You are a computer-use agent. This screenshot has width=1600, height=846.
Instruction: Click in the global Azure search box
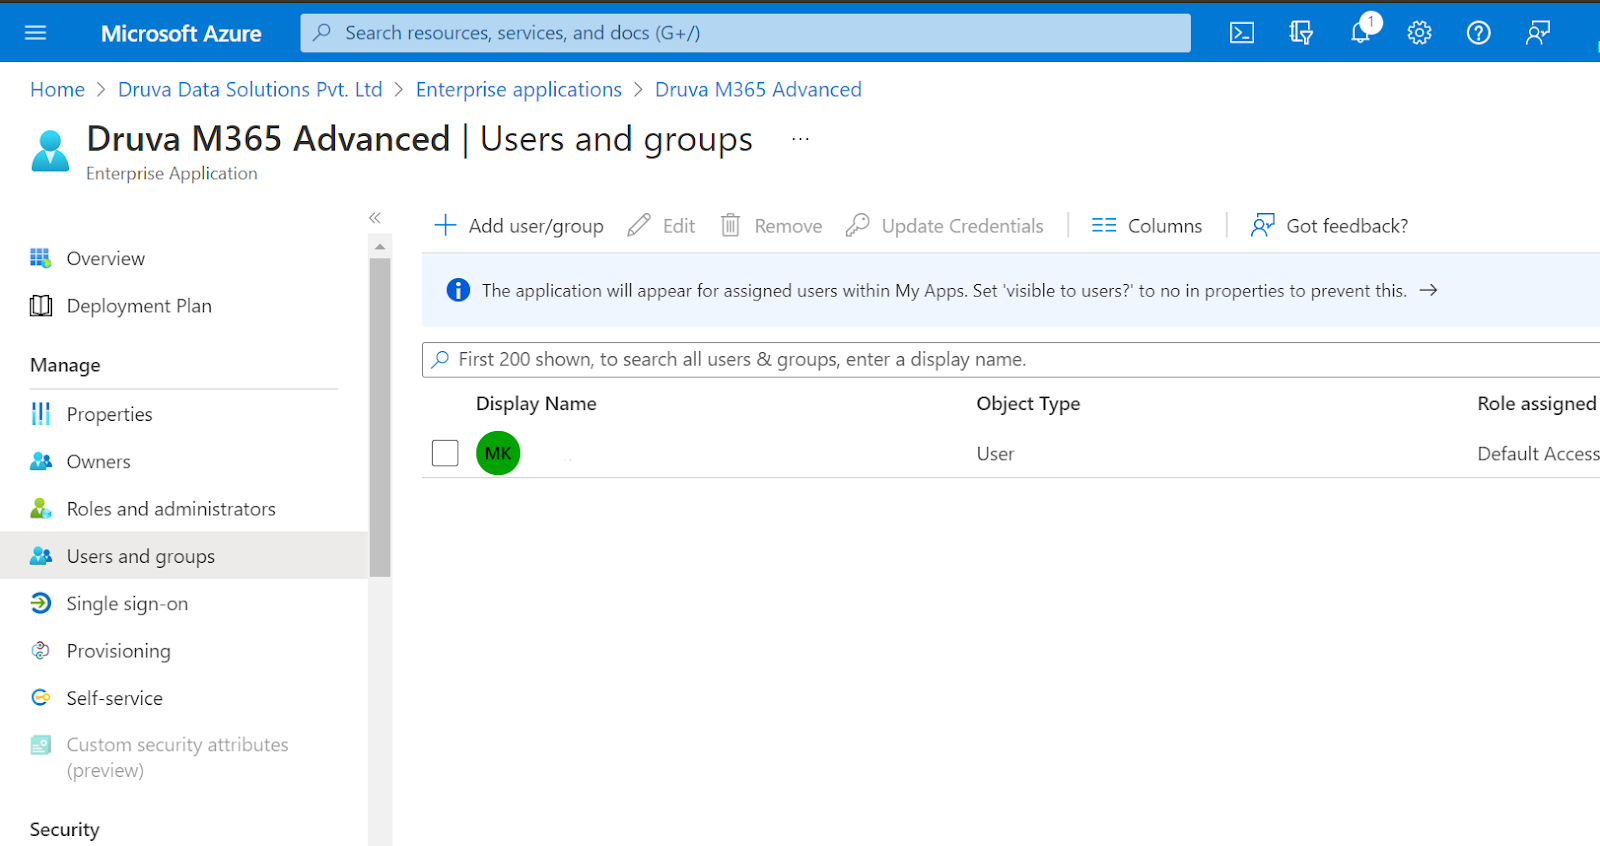745,33
